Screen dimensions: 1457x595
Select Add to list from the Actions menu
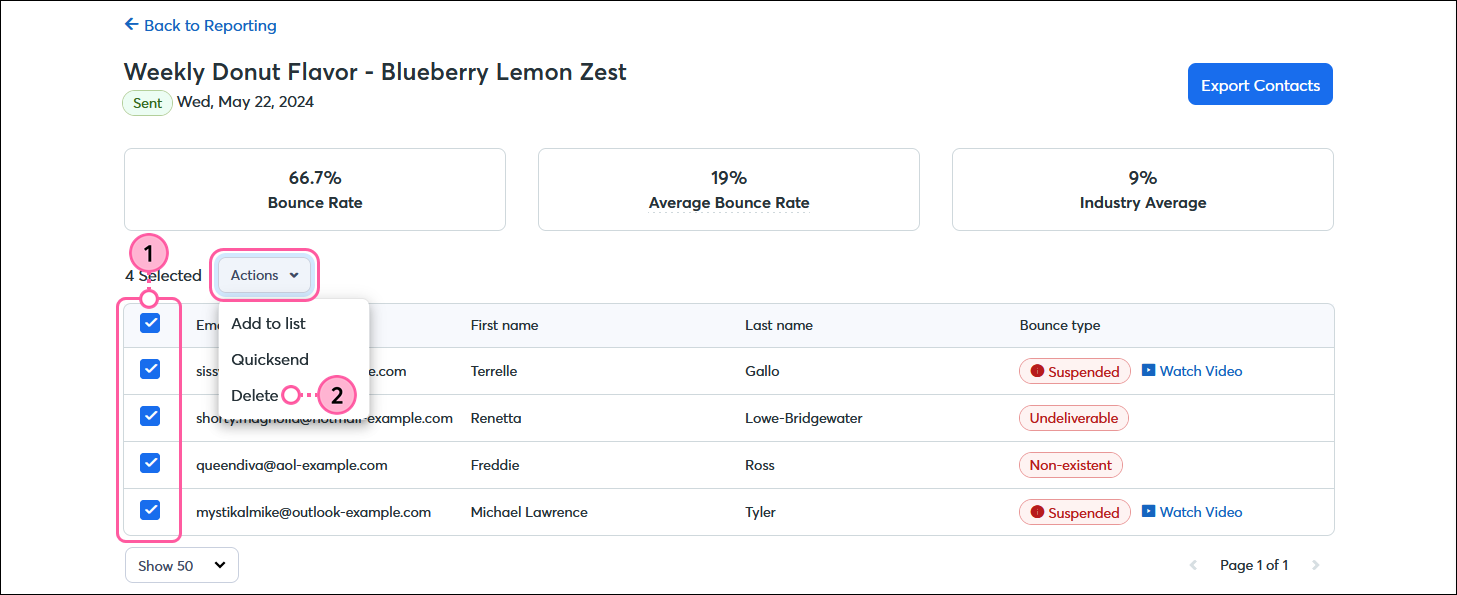tap(269, 323)
